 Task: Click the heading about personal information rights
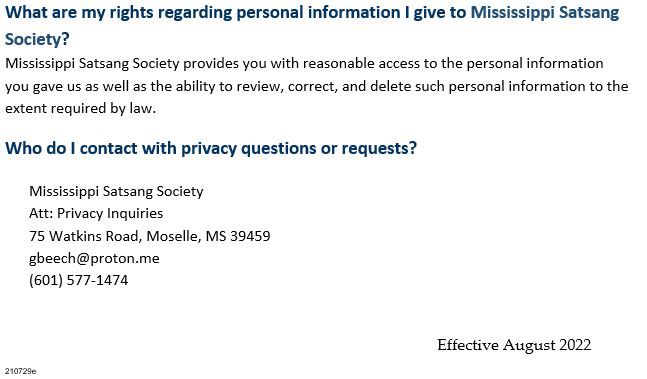tap(312, 26)
